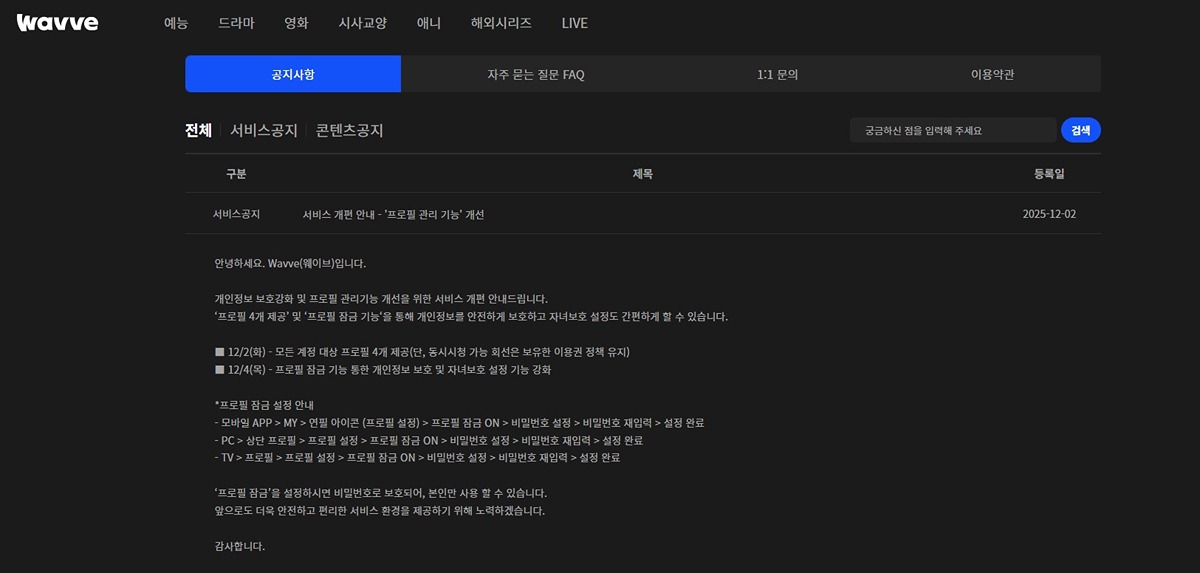Open the 시사교양 category
This screenshot has width=1200, height=573.
tap(363, 22)
